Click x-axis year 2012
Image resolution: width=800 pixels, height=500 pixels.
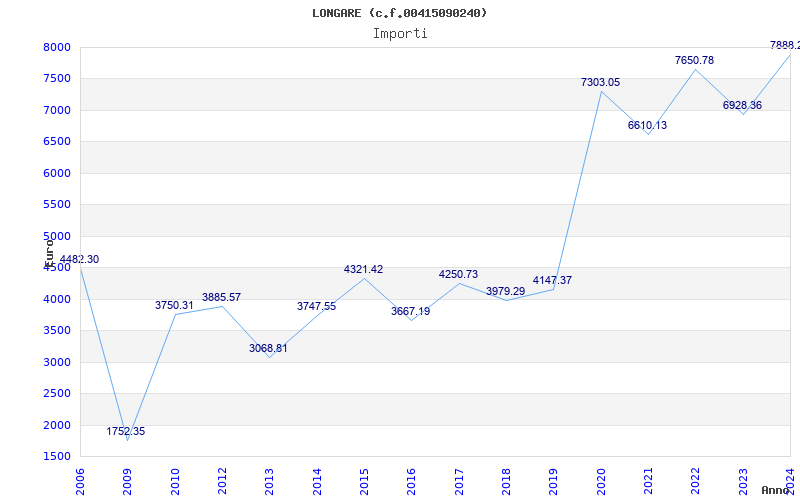(x=222, y=481)
